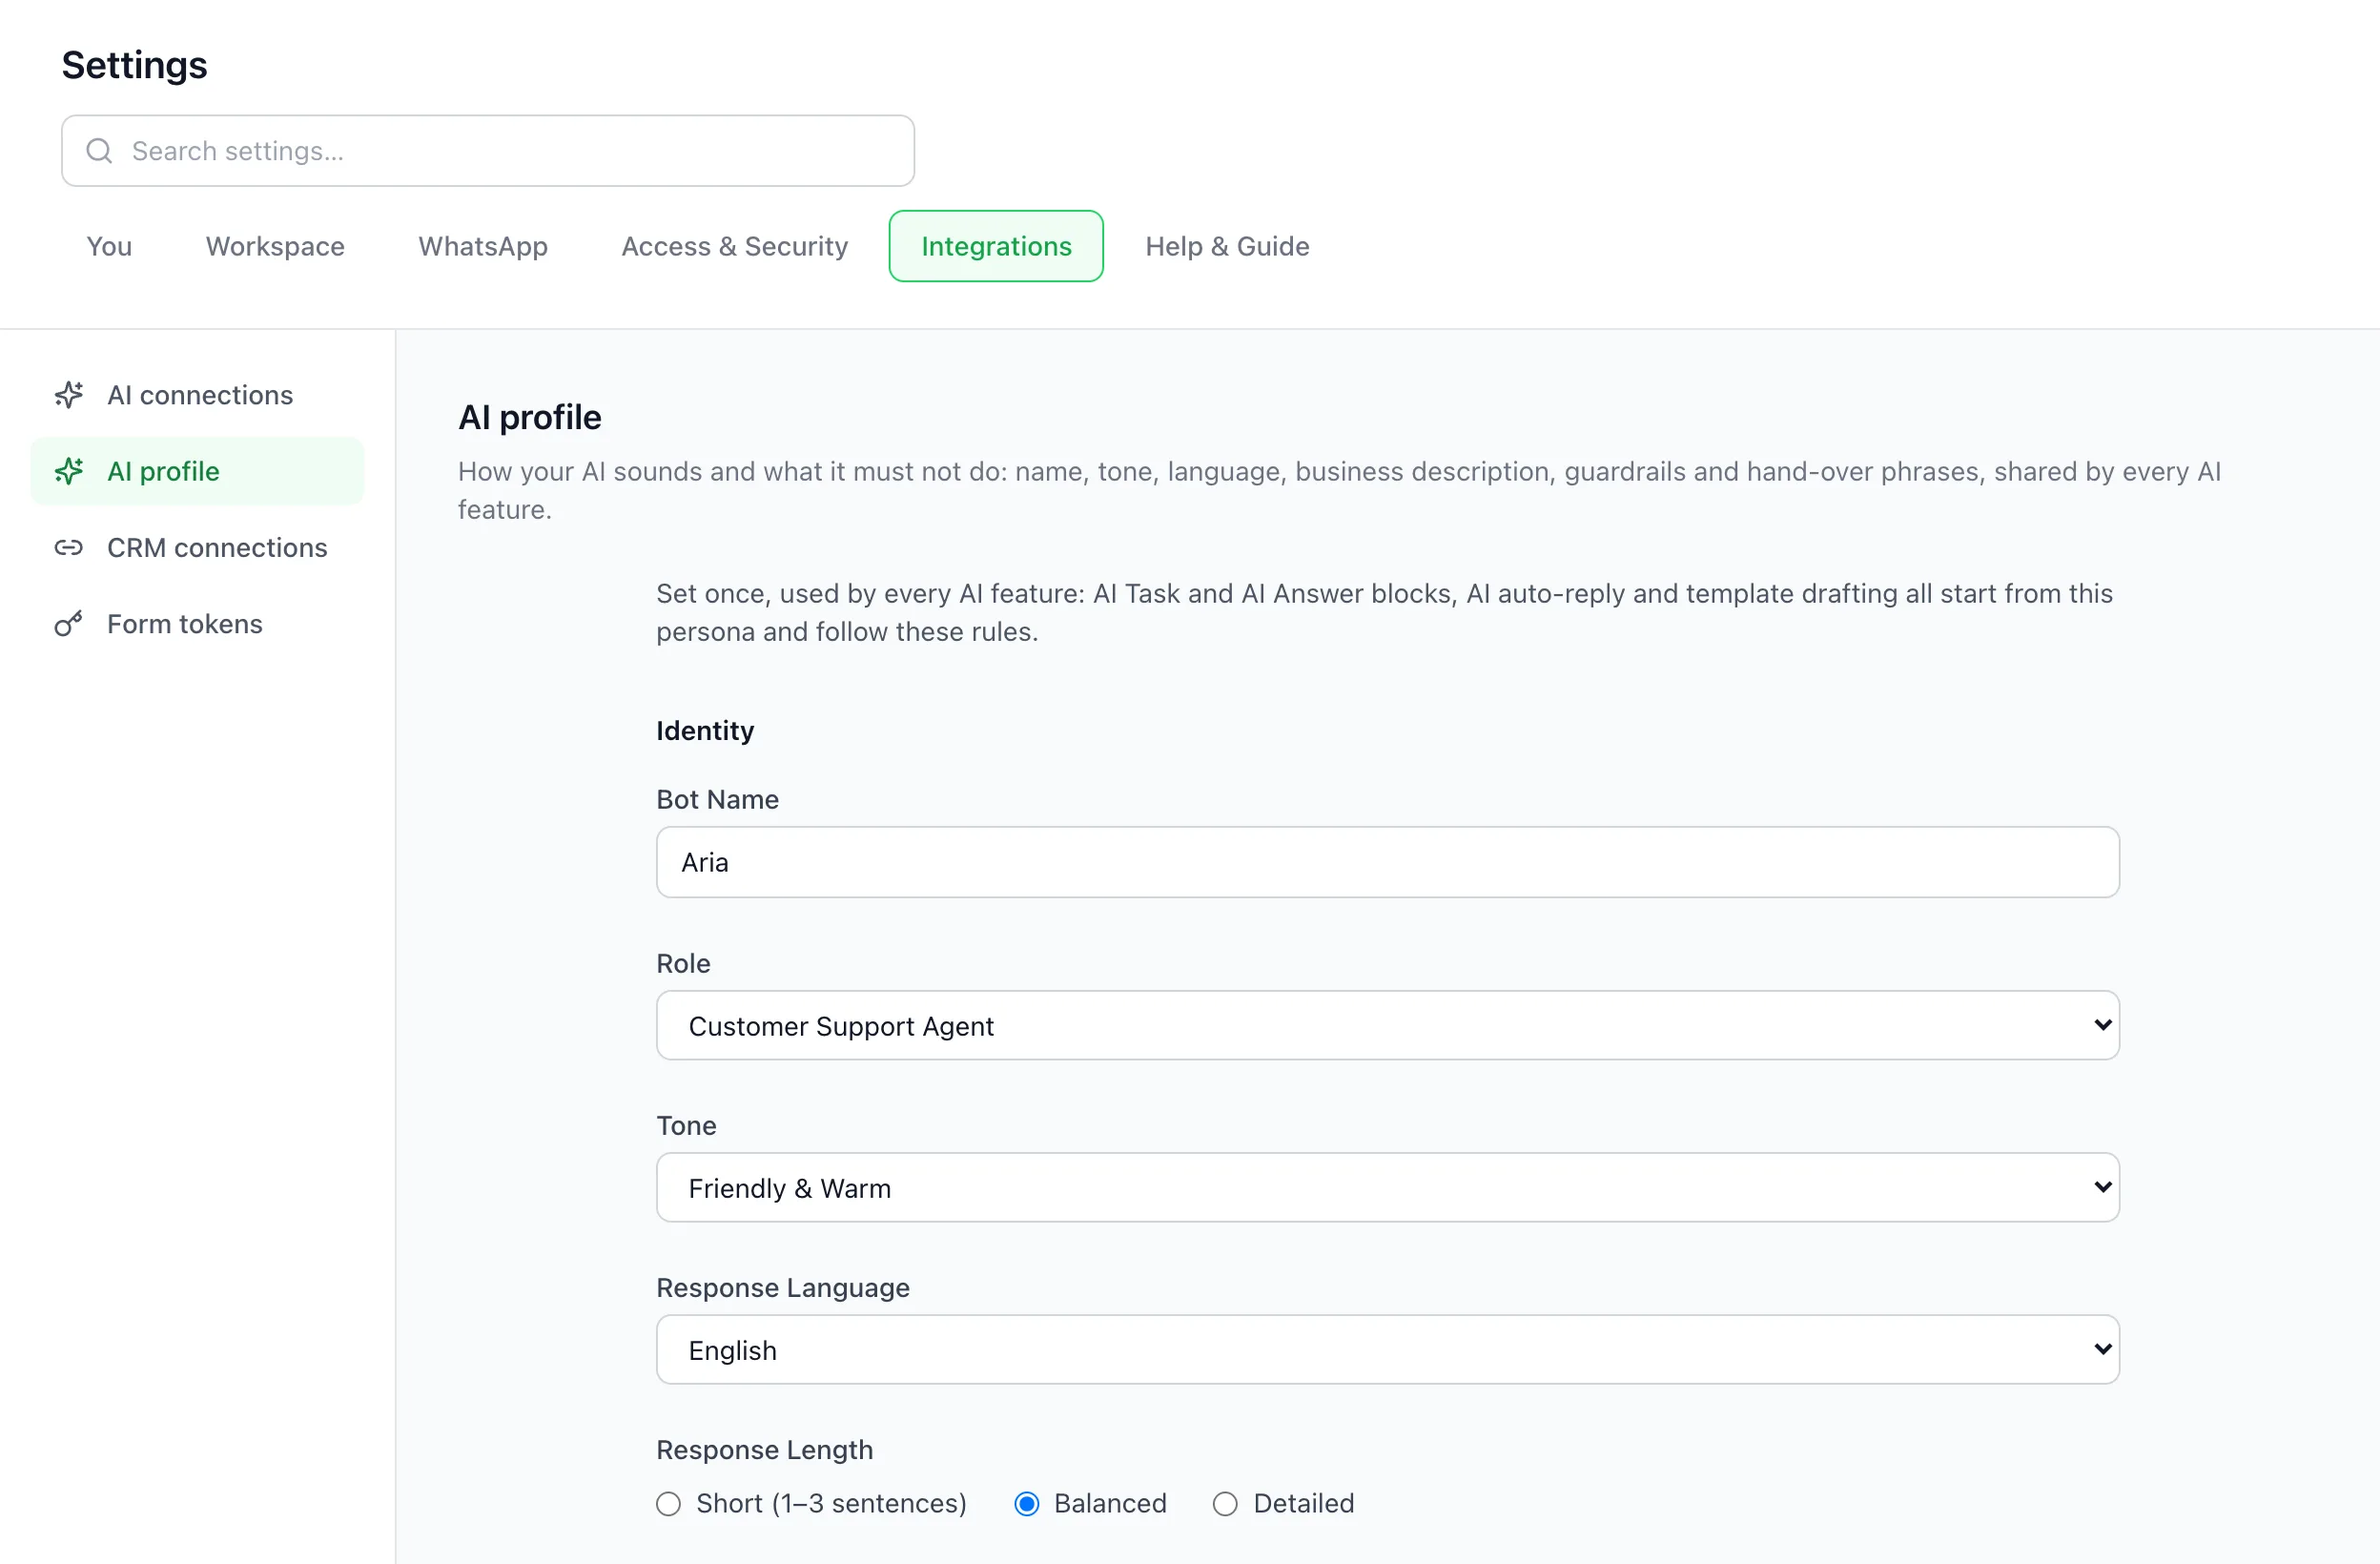Go to CRM connections section
Screen dimensions: 2380x1564
coord(197,548)
